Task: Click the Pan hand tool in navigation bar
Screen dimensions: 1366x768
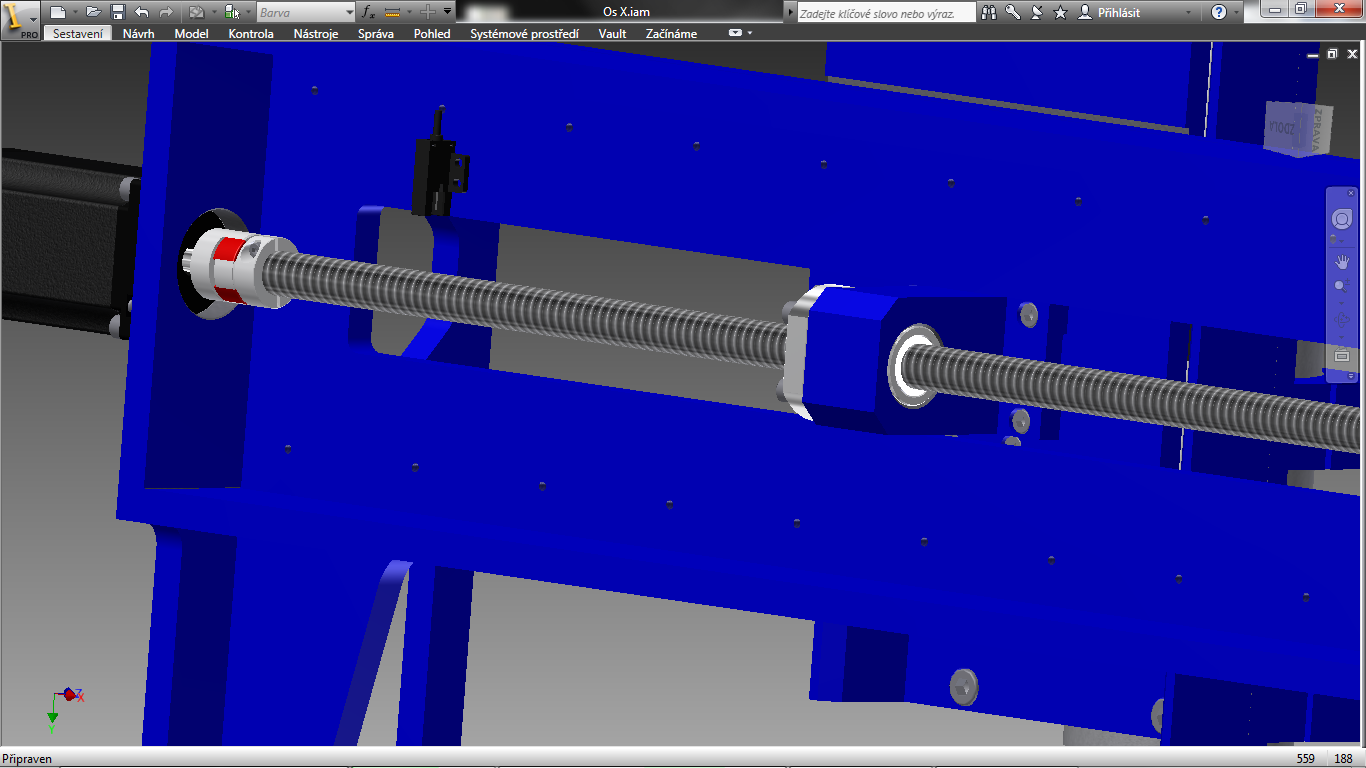Action: point(1342,262)
